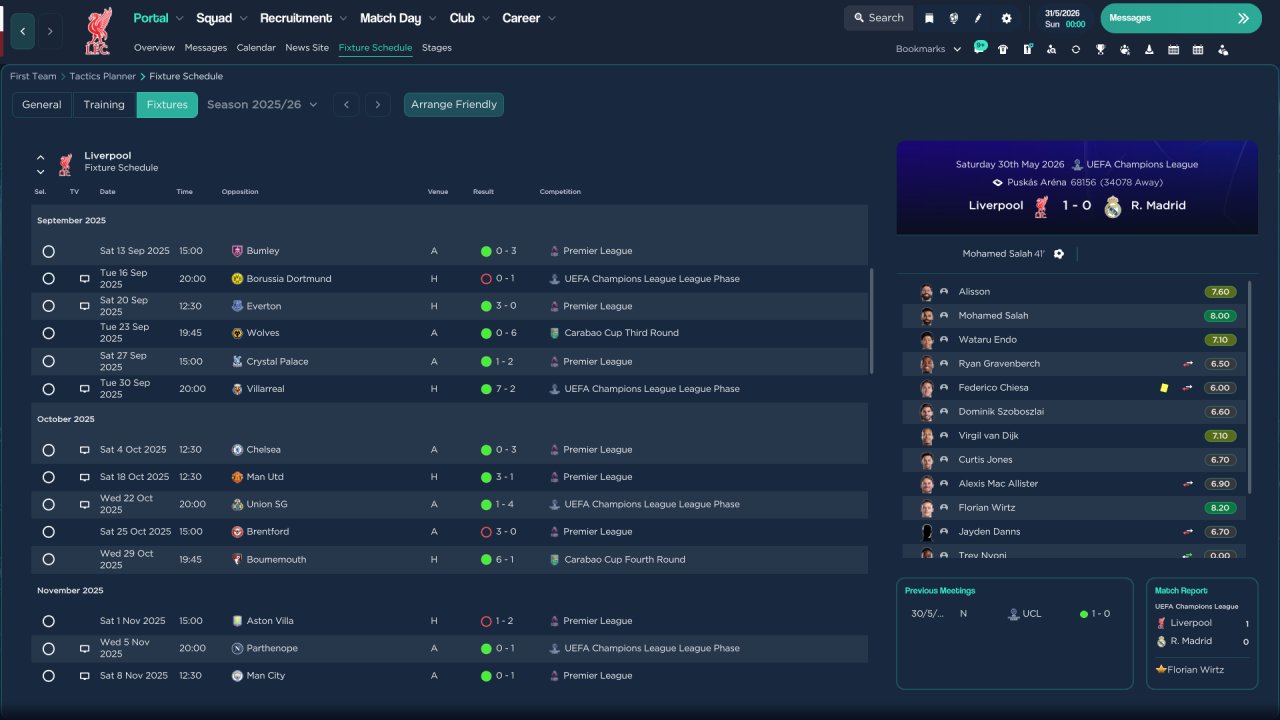Select the Aston Villa fixture radio button
This screenshot has width=1280, height=720.
coord(48,622)
